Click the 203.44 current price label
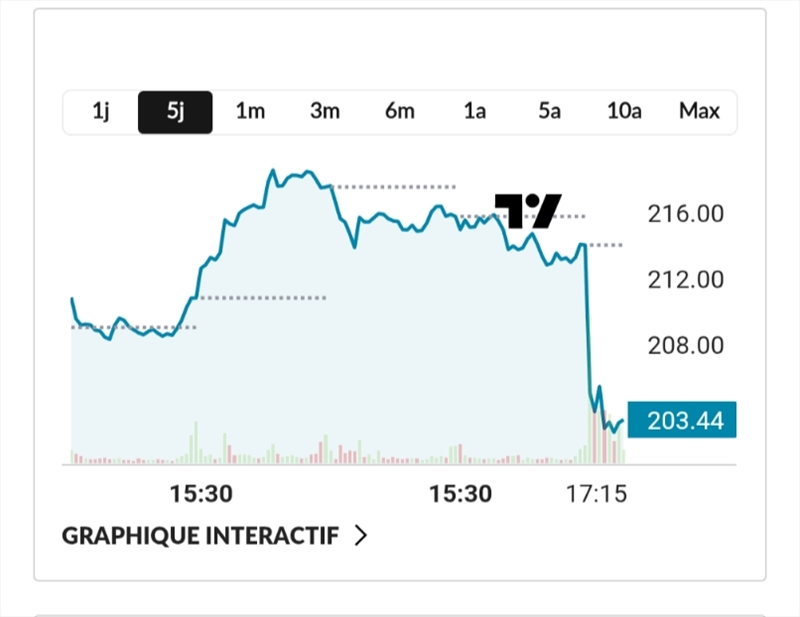 (x=683, y=420)
